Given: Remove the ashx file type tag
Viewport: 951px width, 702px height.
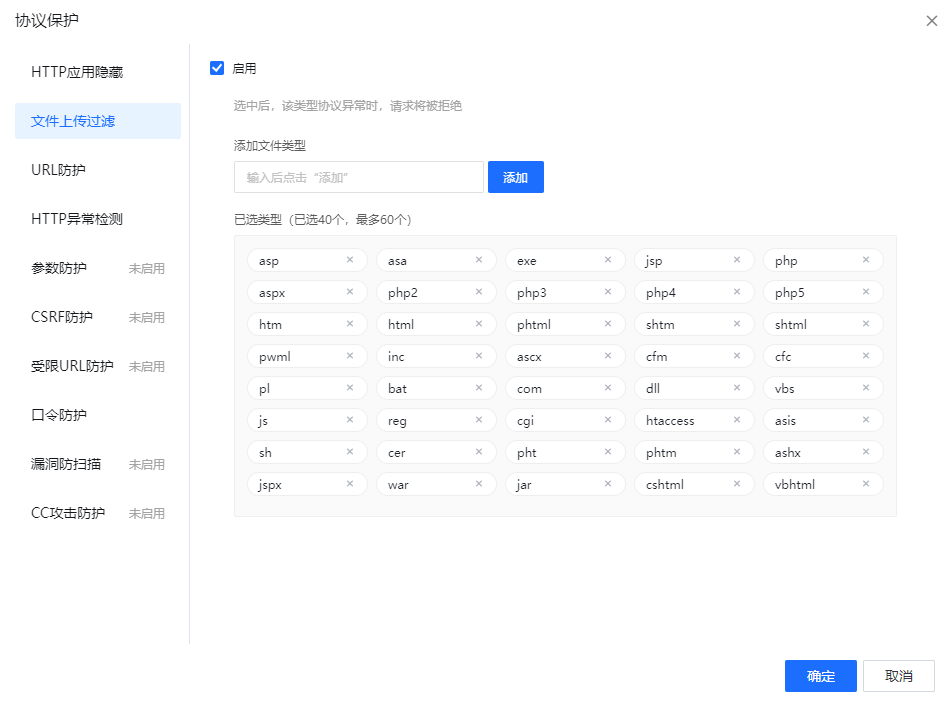Looking at the screenshot, I should [866, 451].
